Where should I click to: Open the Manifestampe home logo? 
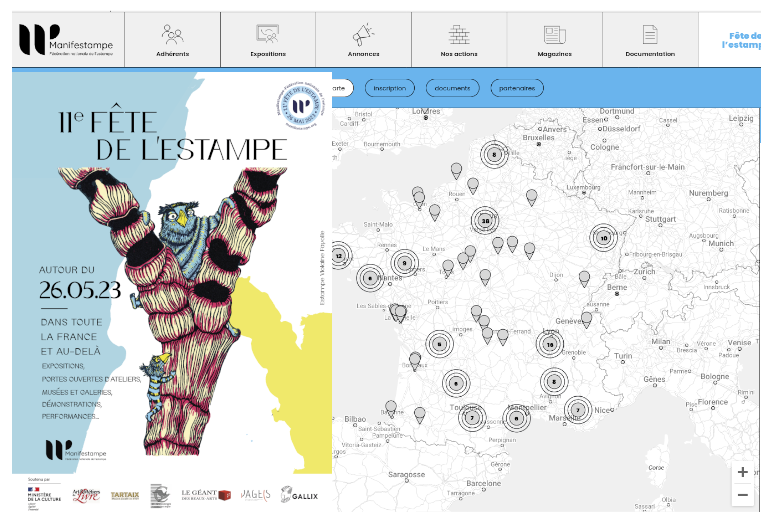pyautogui.click(x=66, y=40)
